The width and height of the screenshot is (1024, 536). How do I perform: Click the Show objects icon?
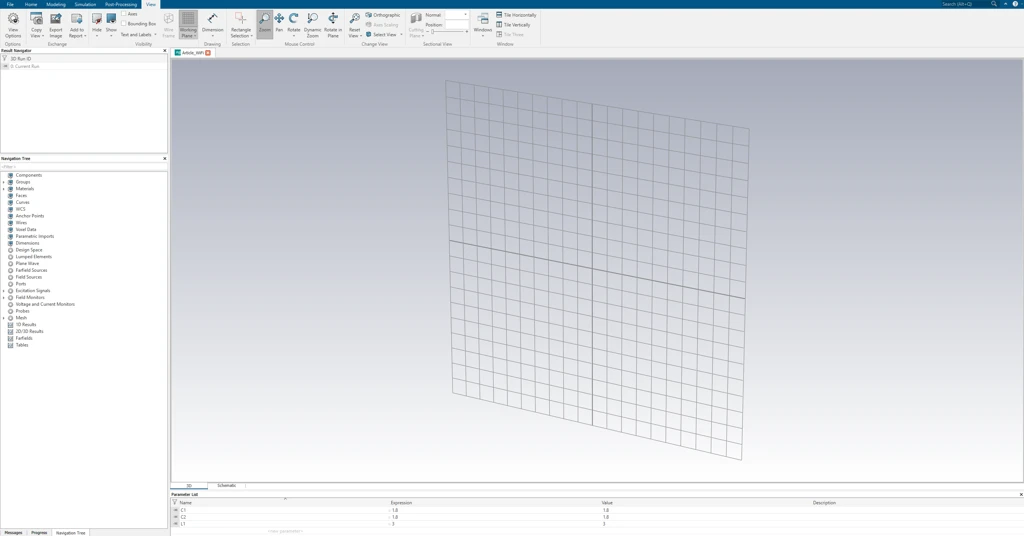point(111,19)
